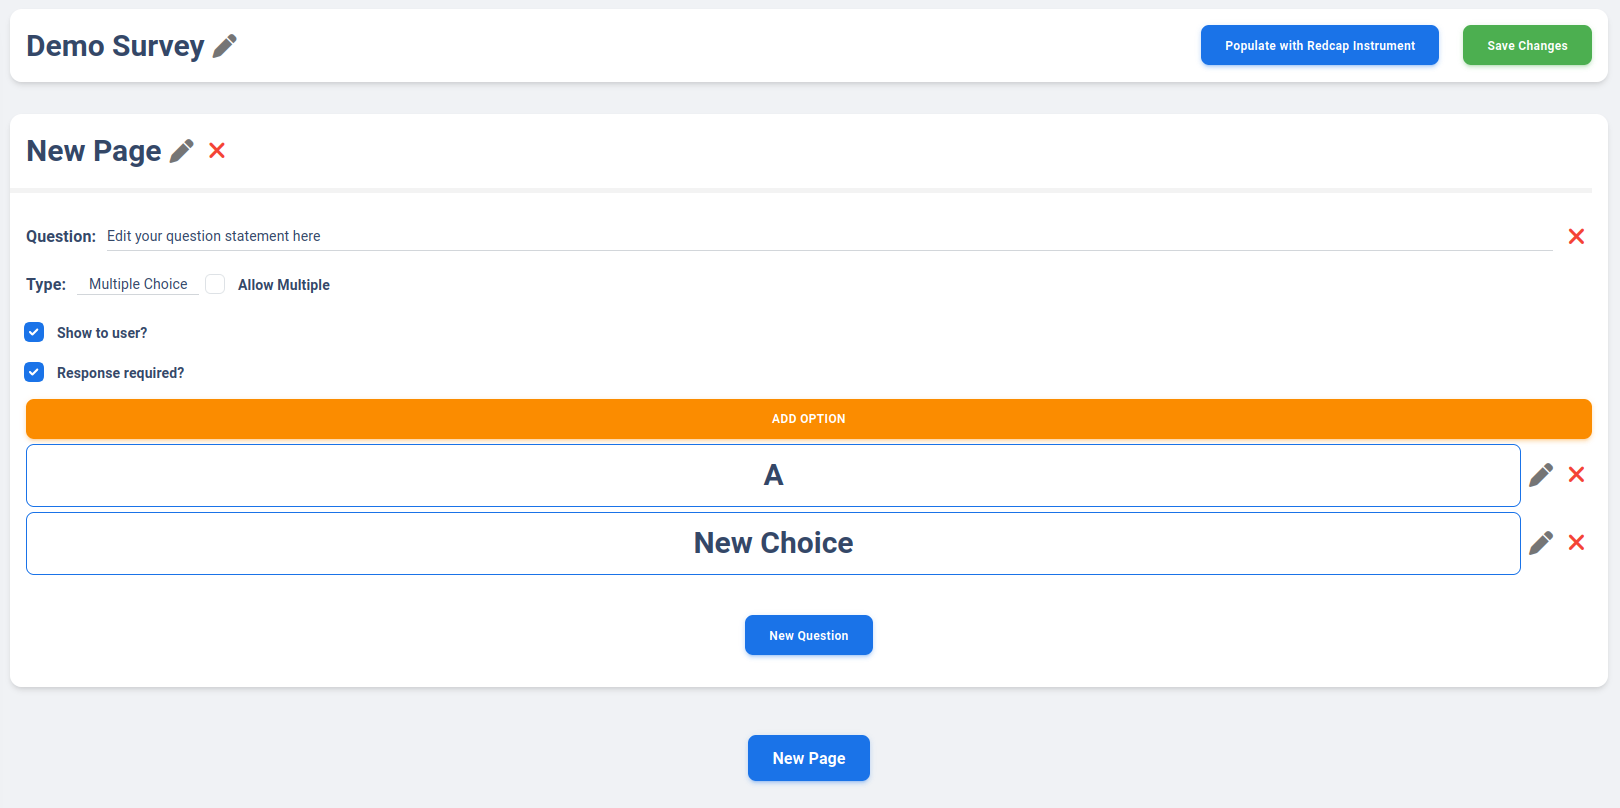Select the New Choice option box

click(773, 544)
